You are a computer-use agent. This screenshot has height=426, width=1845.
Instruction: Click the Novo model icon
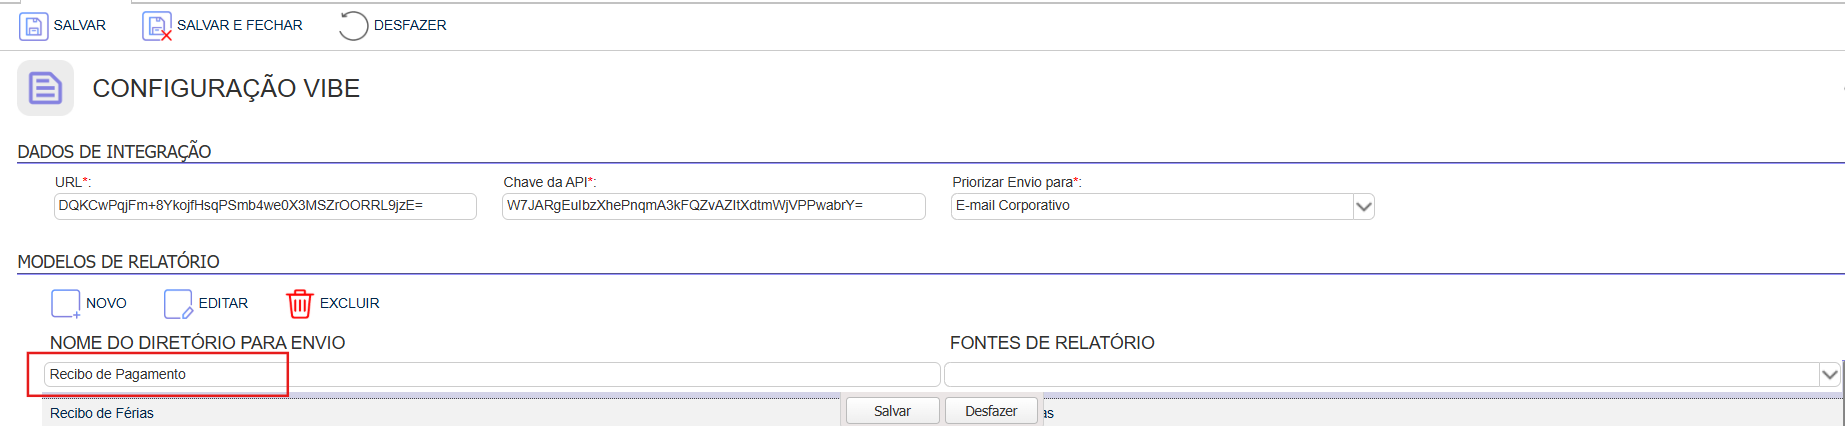[66, 304]
